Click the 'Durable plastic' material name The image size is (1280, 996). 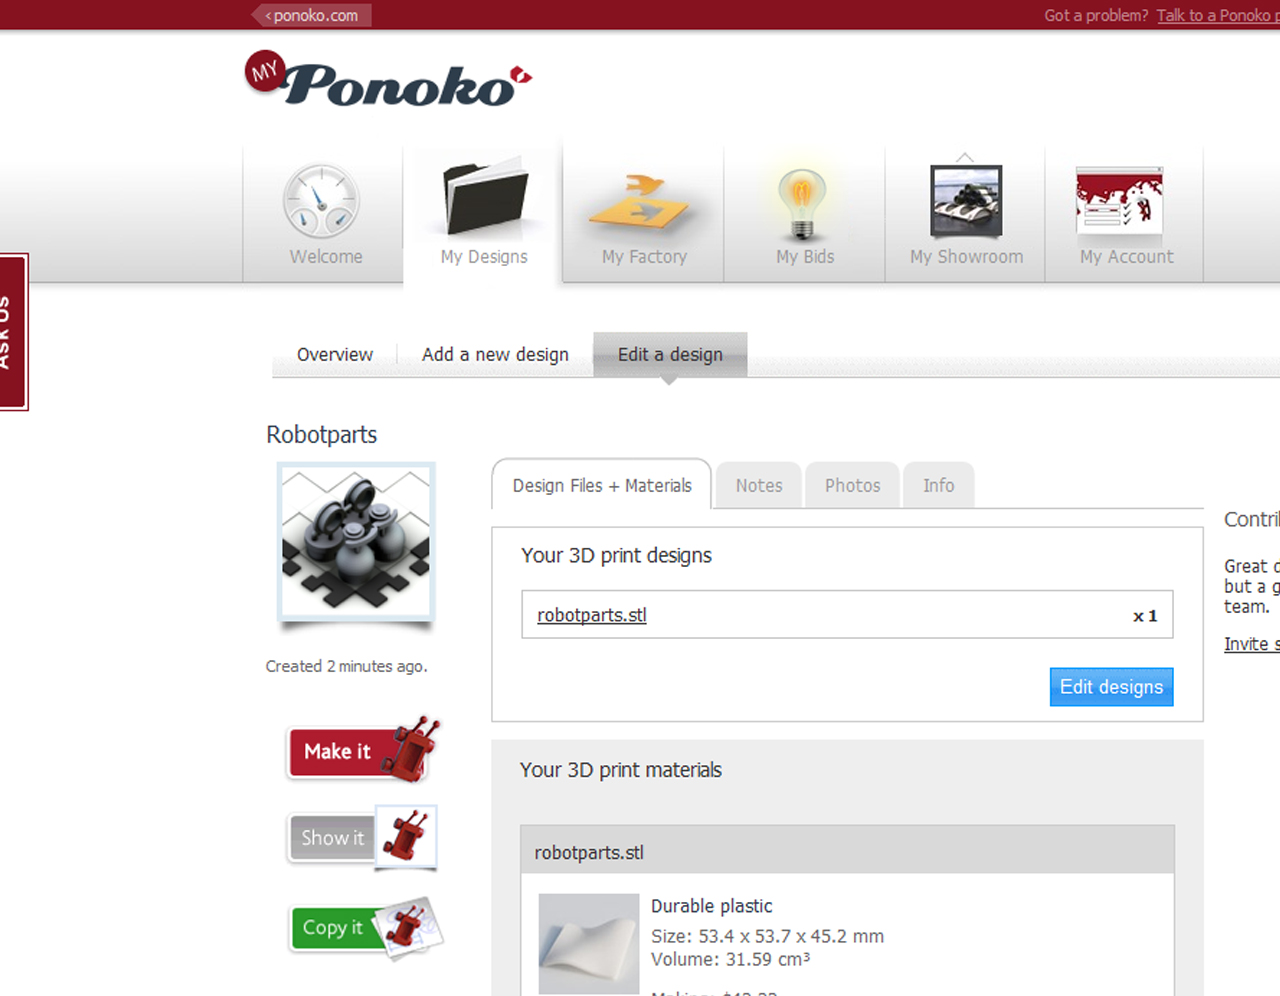[711, 906]
